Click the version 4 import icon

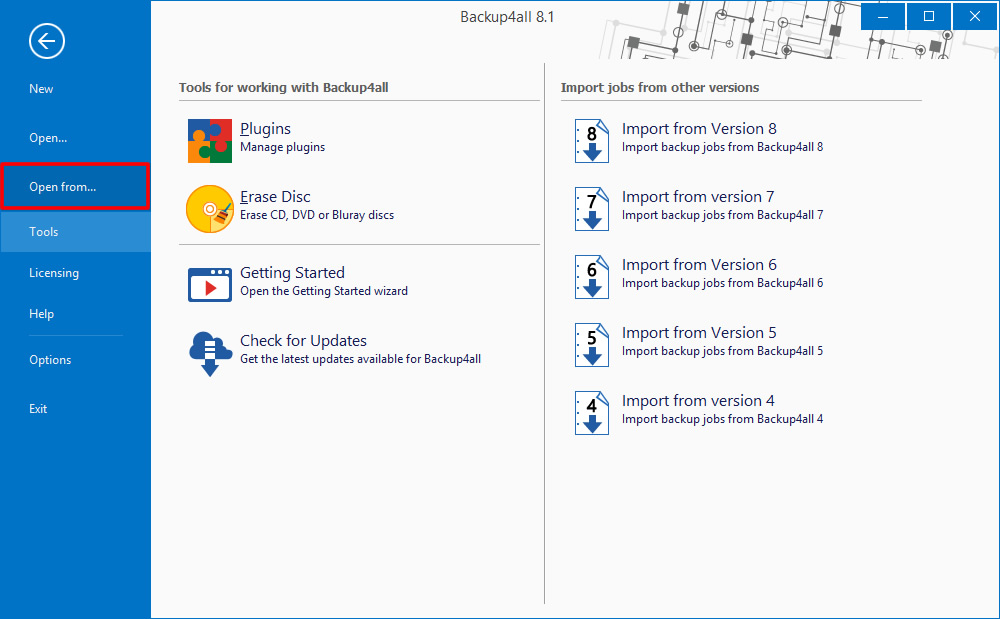[591, 412]
